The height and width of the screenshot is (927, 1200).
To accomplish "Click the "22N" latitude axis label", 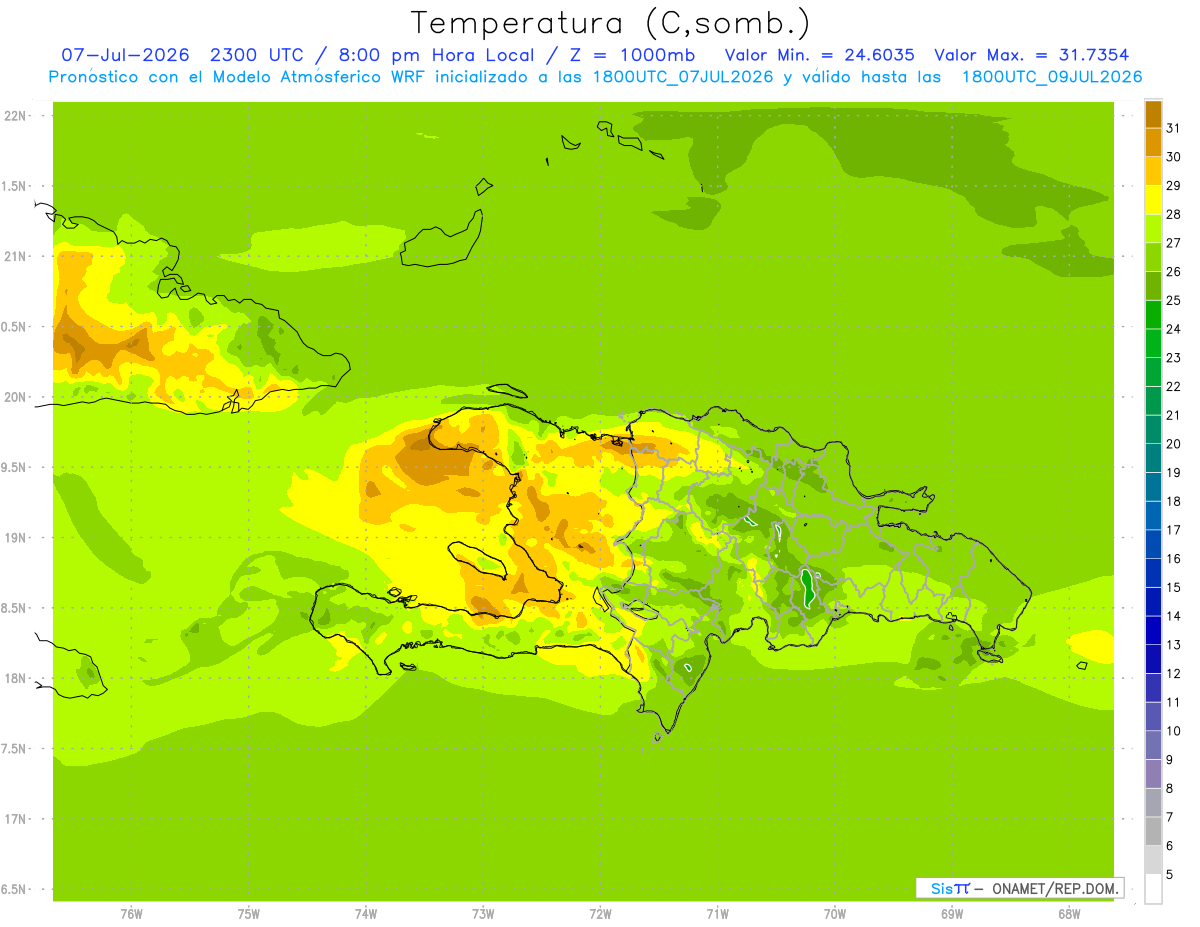I will 16,116.
